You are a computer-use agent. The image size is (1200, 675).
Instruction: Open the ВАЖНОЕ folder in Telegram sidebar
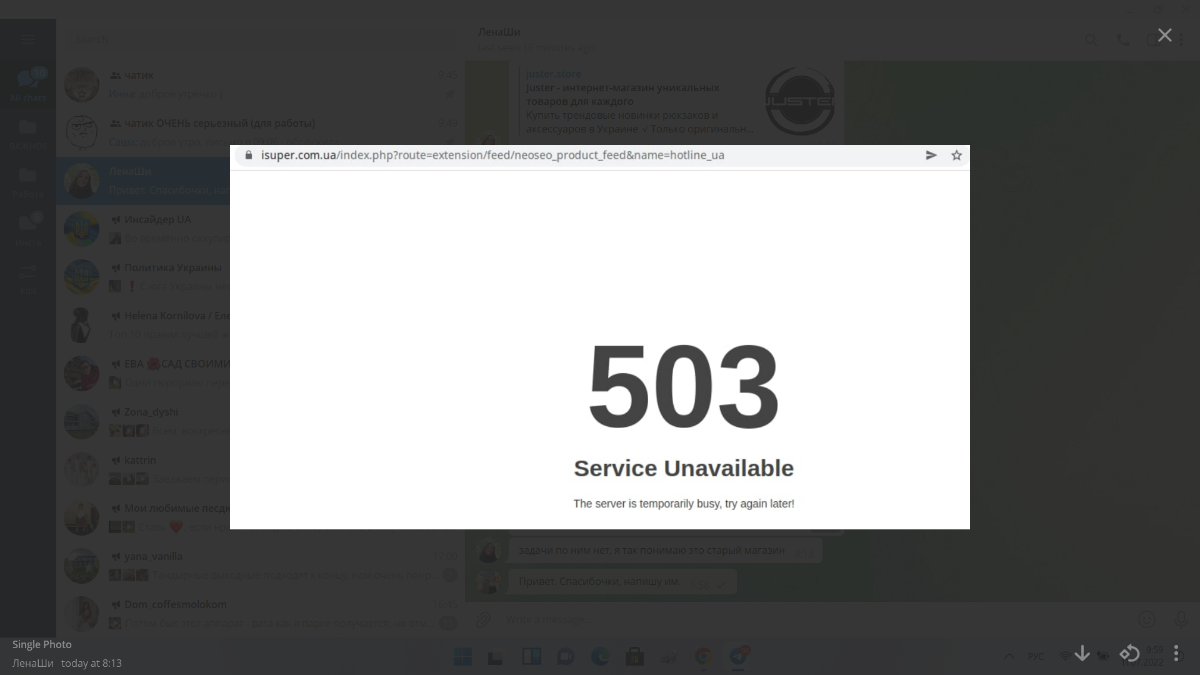point(28,133)
